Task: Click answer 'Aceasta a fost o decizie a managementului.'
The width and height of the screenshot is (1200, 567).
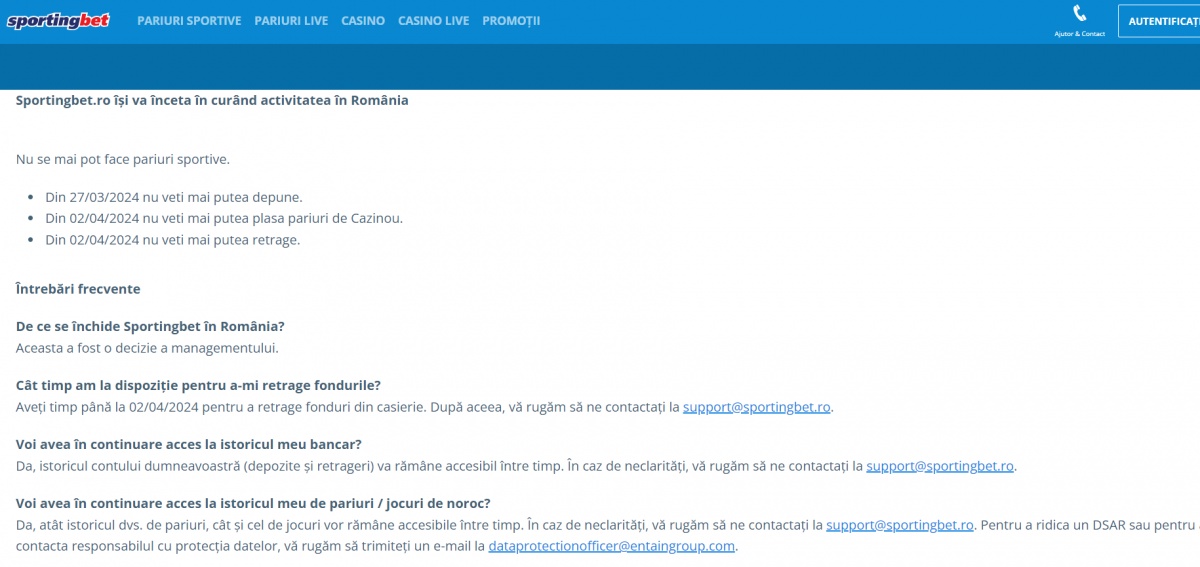Action: [147, 348]
